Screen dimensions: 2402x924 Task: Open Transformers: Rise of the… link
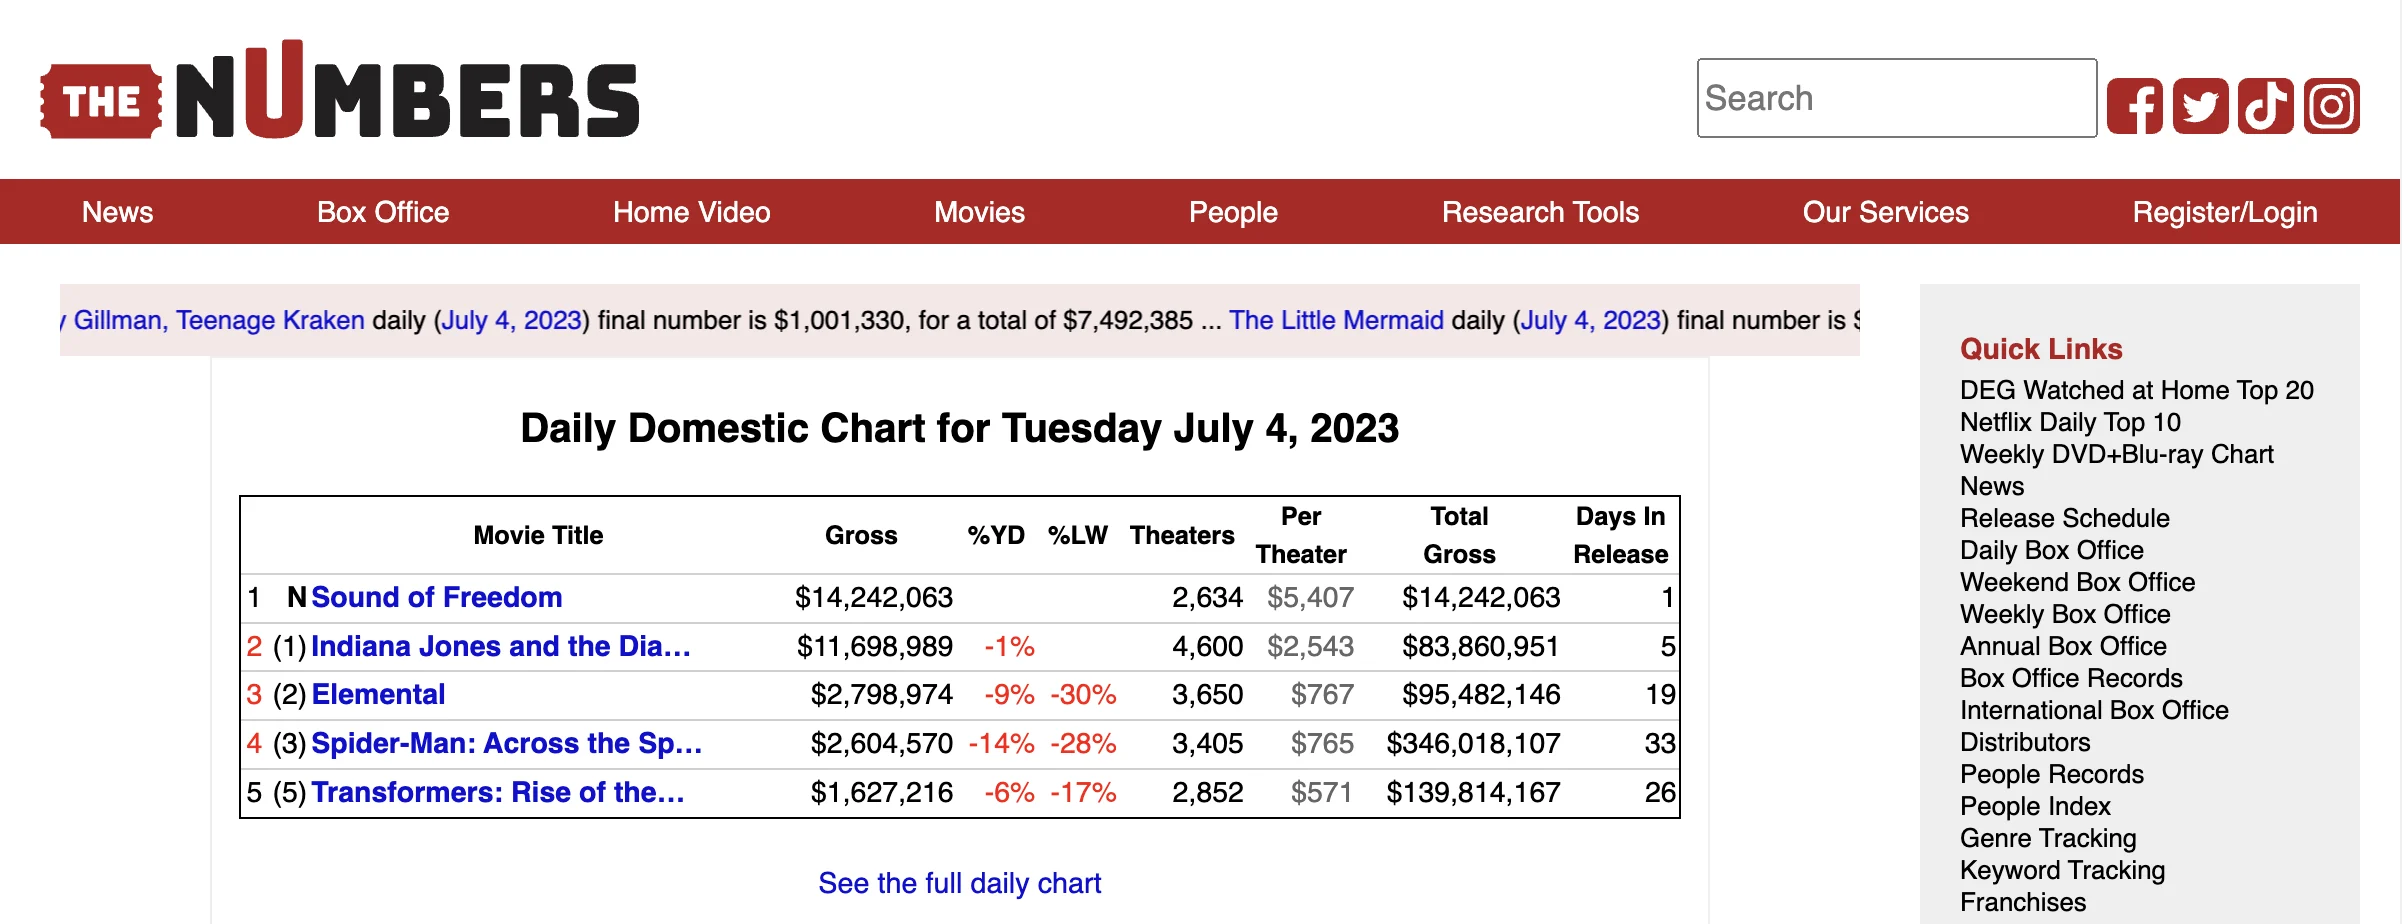pos(498,792)
